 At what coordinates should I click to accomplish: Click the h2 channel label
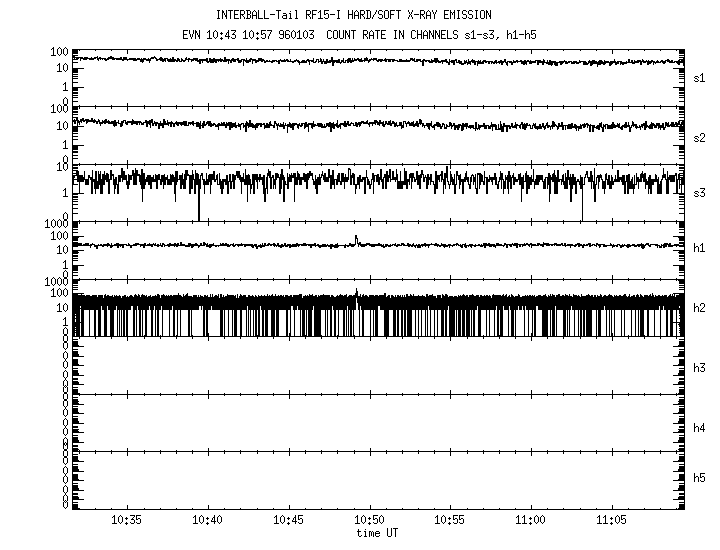(700, 308)
